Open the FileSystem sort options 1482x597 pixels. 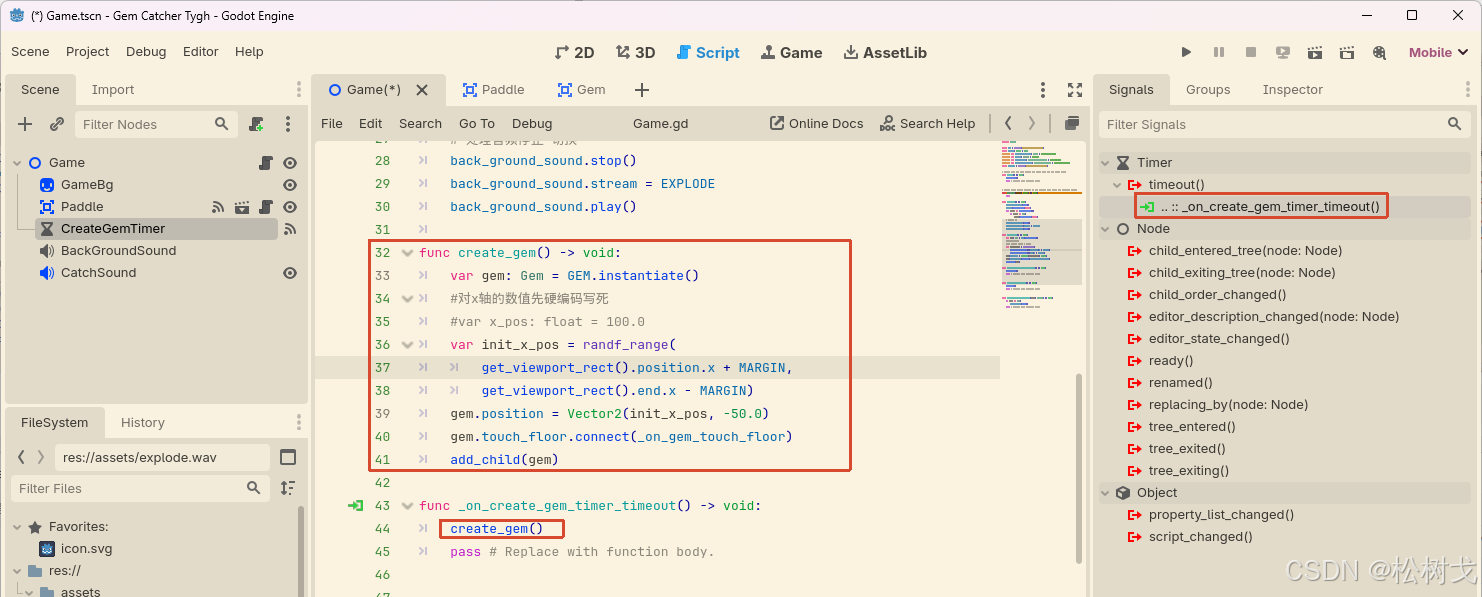tap(288, 488)
